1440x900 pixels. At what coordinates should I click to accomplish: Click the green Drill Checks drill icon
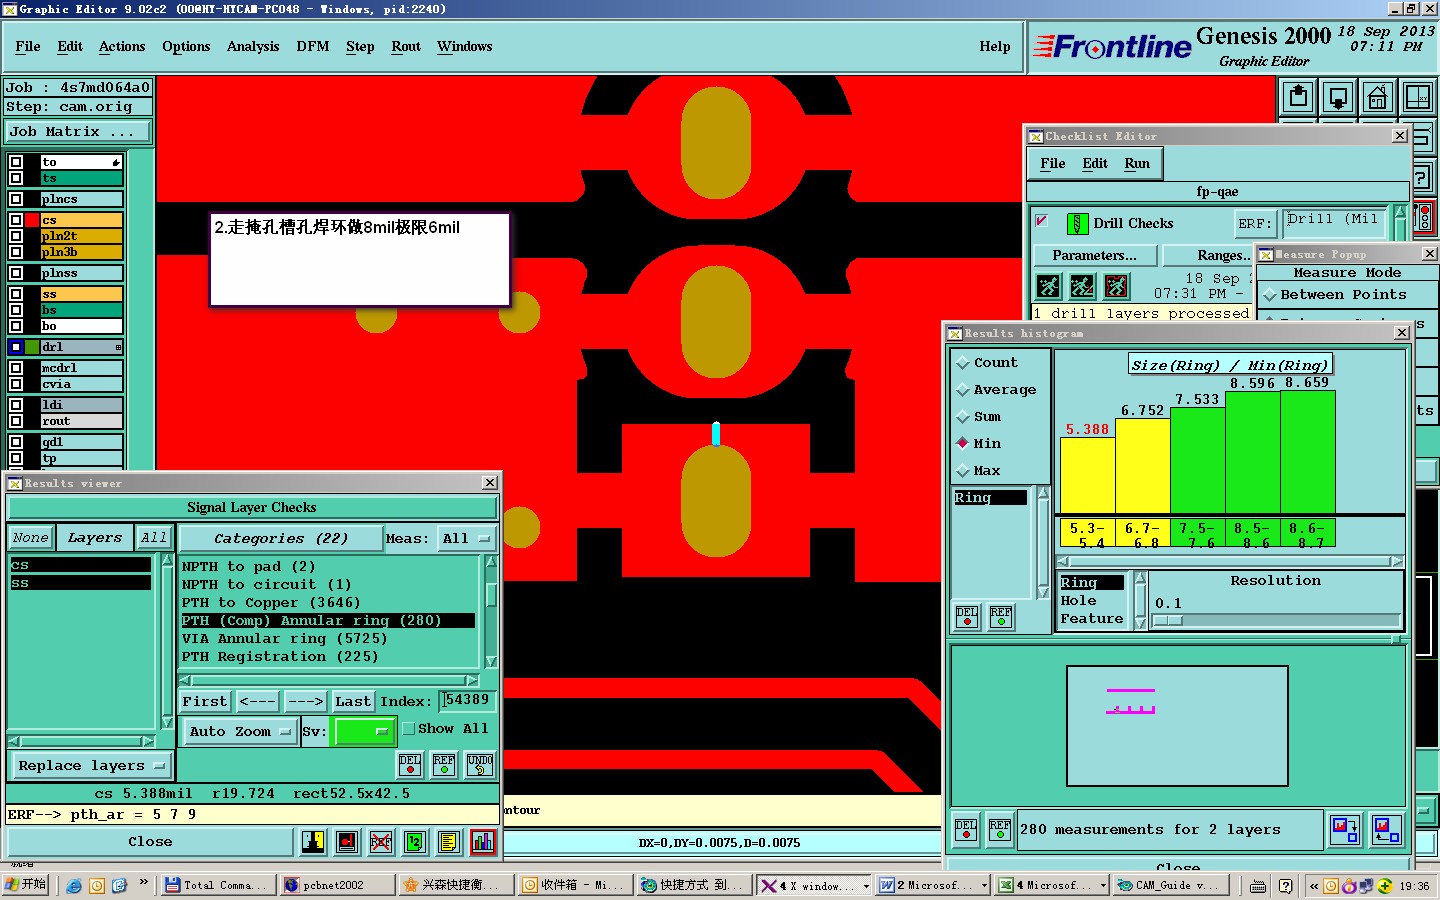point(1077,224)
